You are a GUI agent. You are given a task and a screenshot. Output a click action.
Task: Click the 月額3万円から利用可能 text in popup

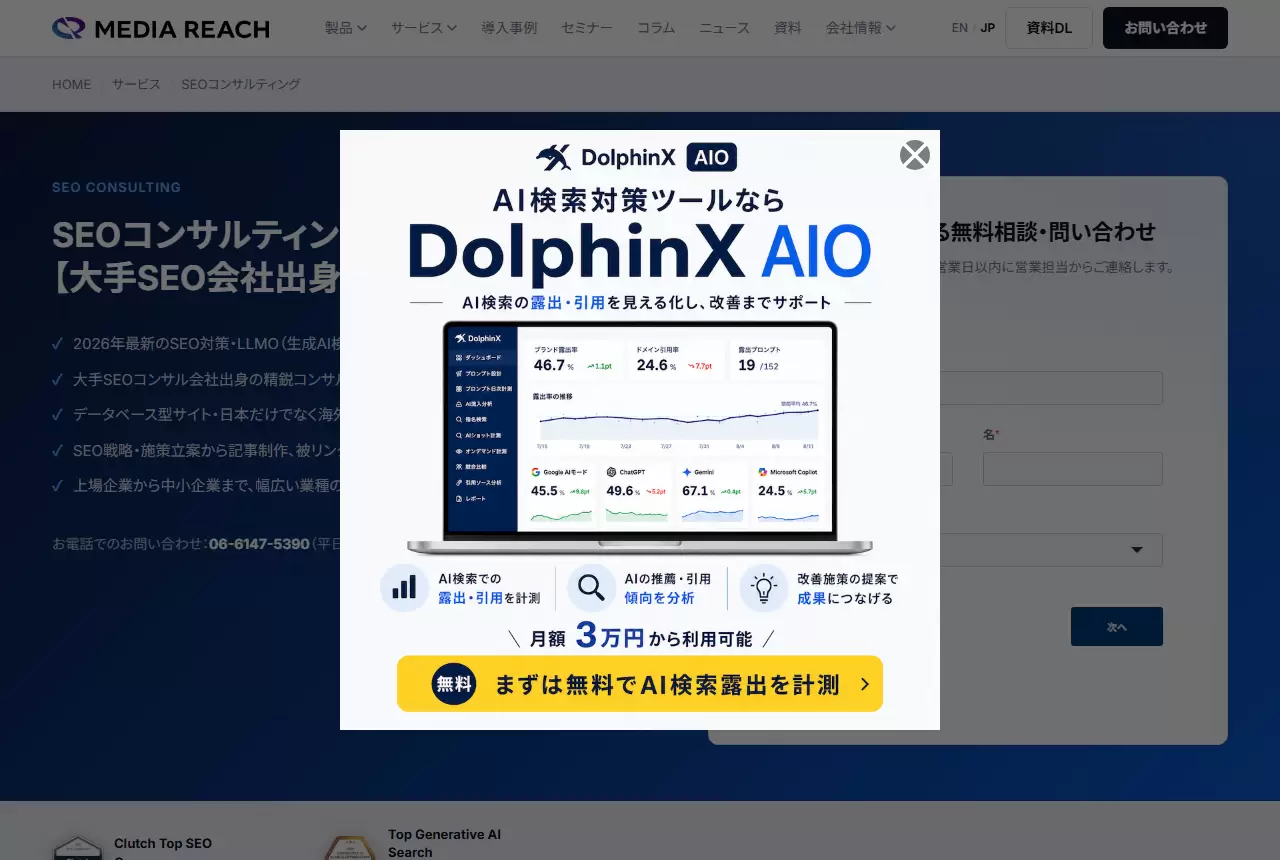pyautogui.click(x=640, y=635)
